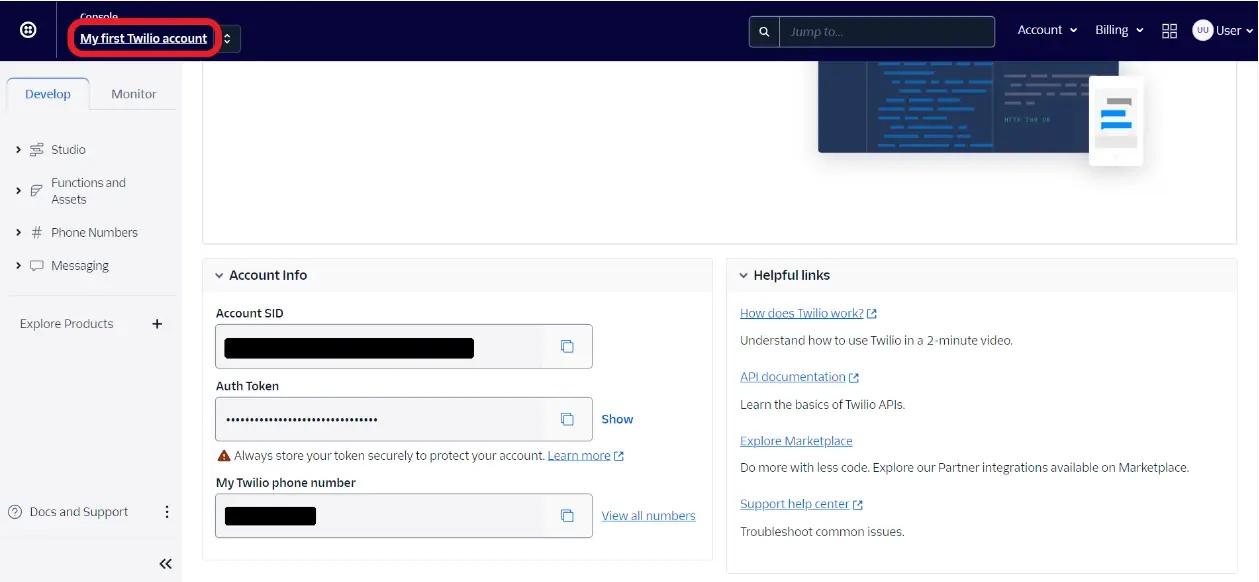Expand the Functions and Assets chevron
This screenshot has width=1259, height=582.
18,191
